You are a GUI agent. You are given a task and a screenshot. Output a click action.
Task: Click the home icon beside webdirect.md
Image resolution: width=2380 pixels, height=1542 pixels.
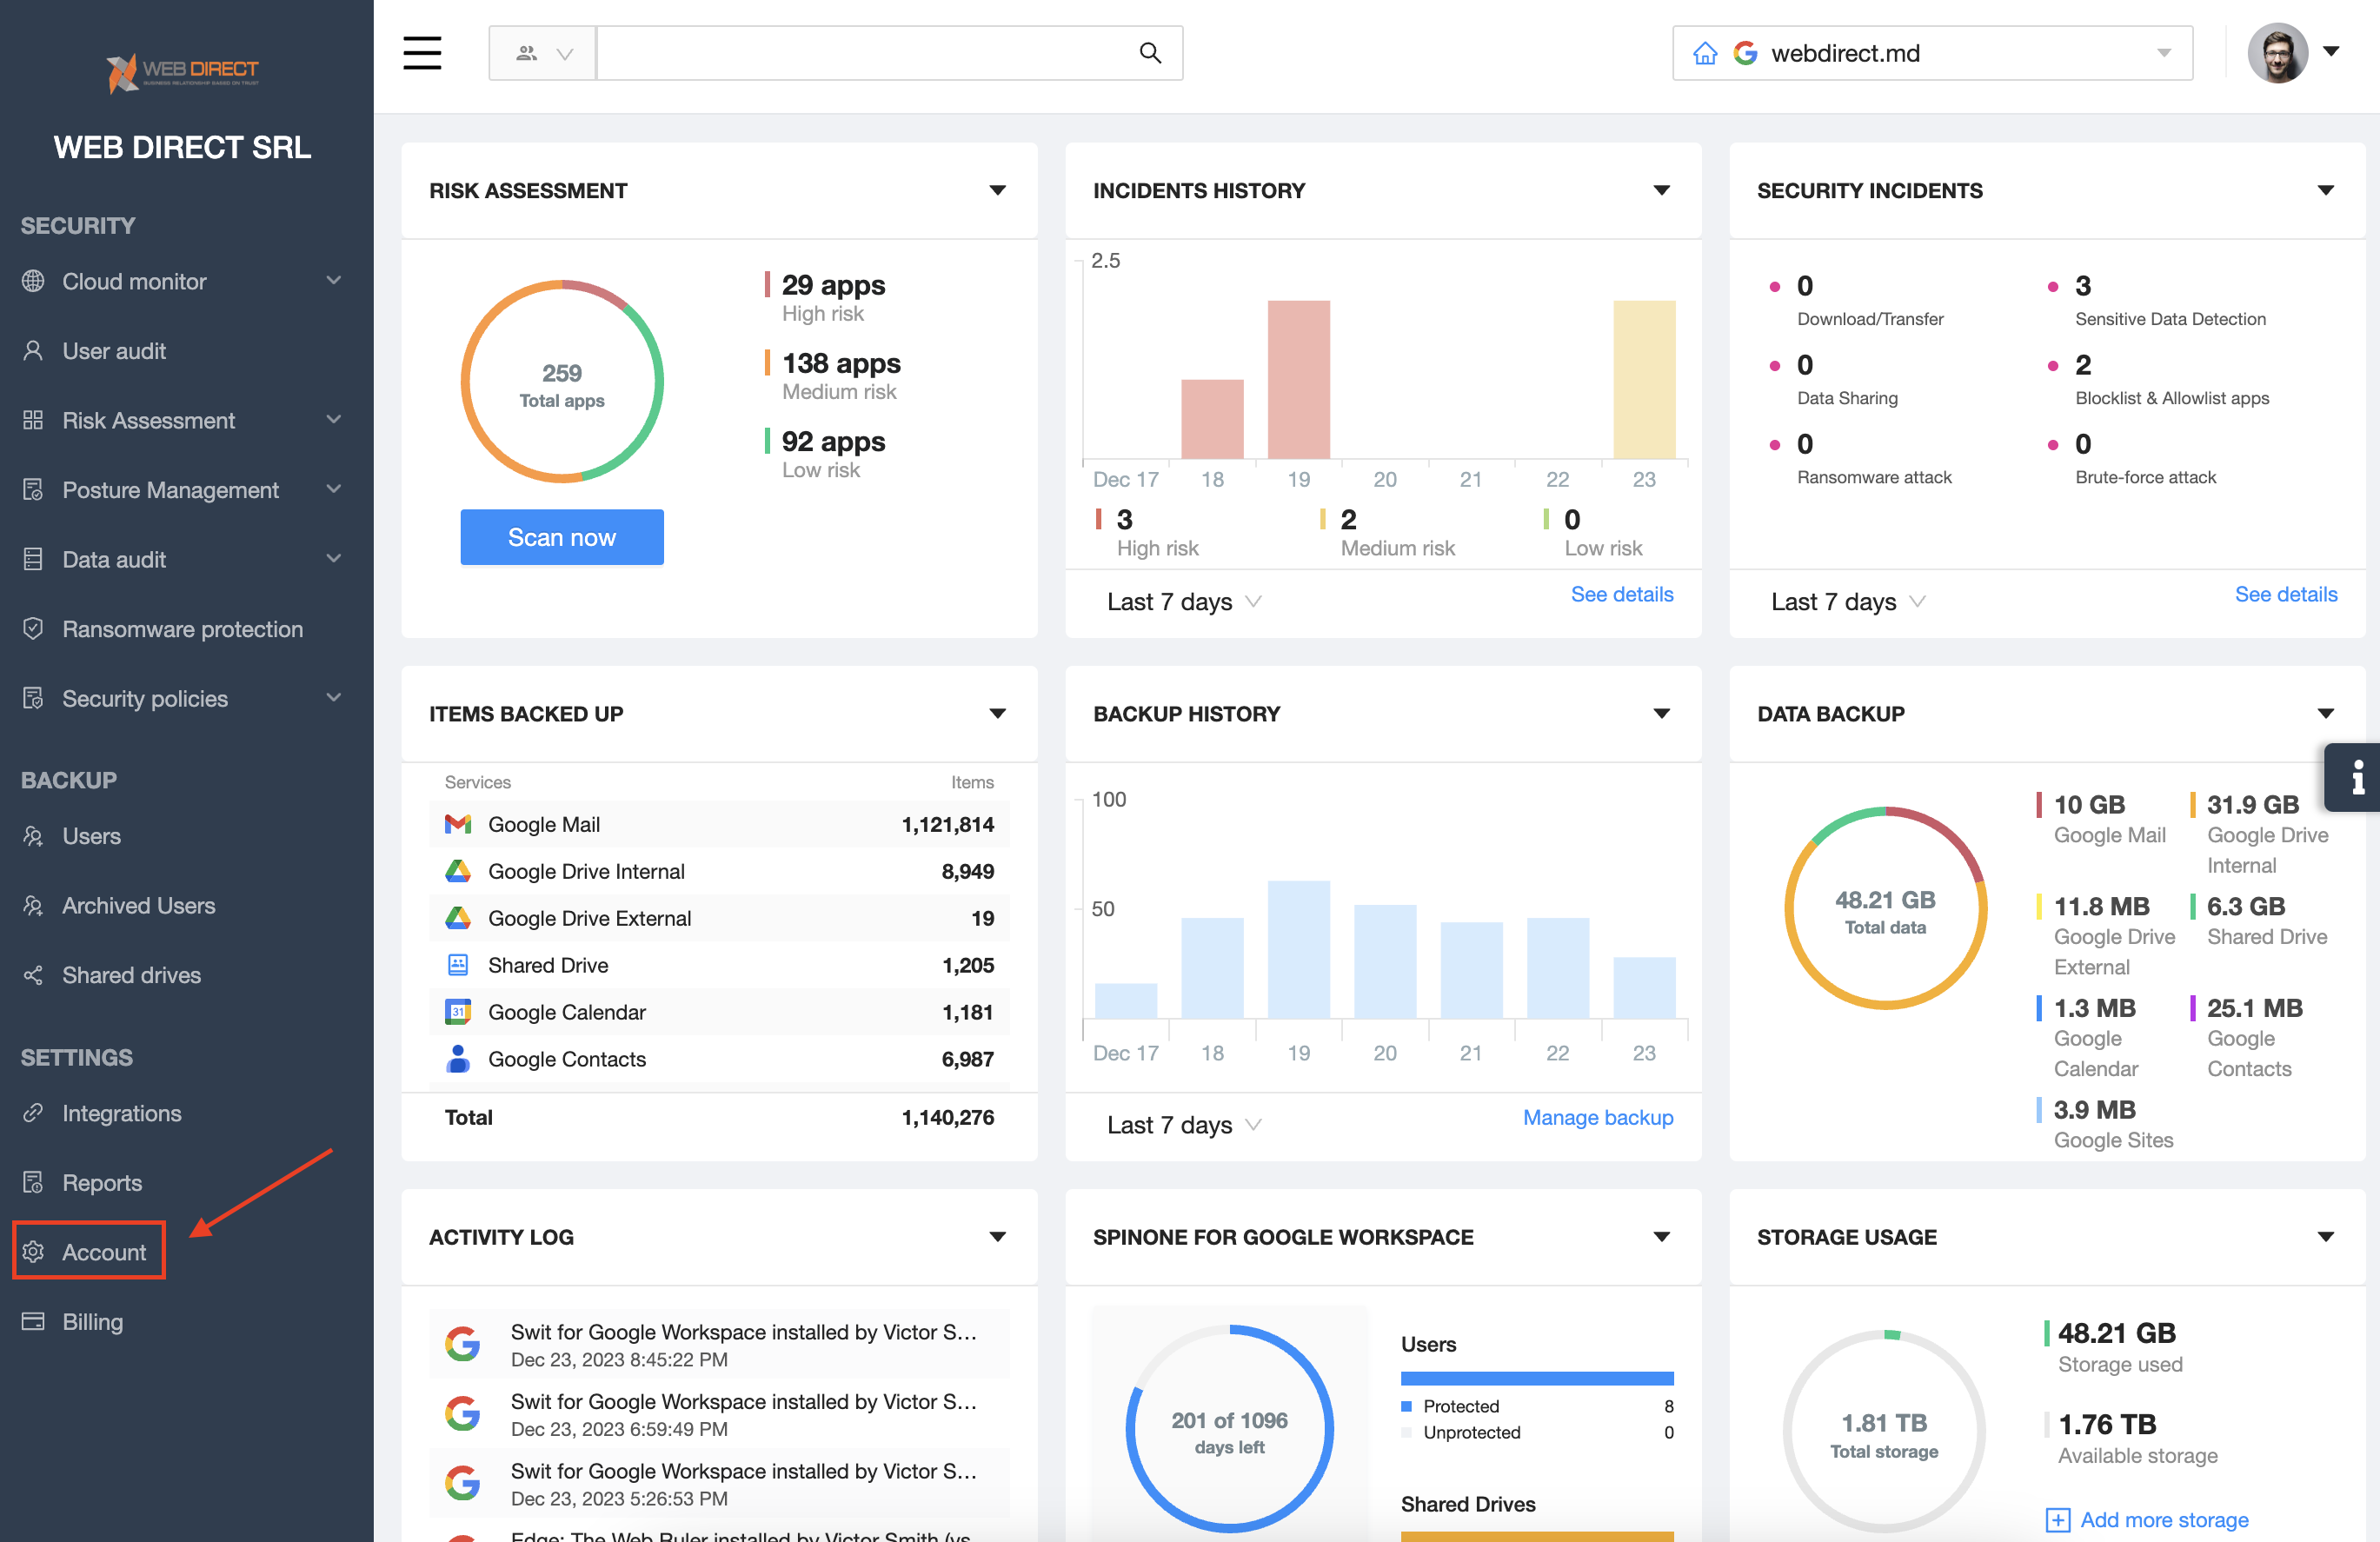click(x=1705, y=53)
